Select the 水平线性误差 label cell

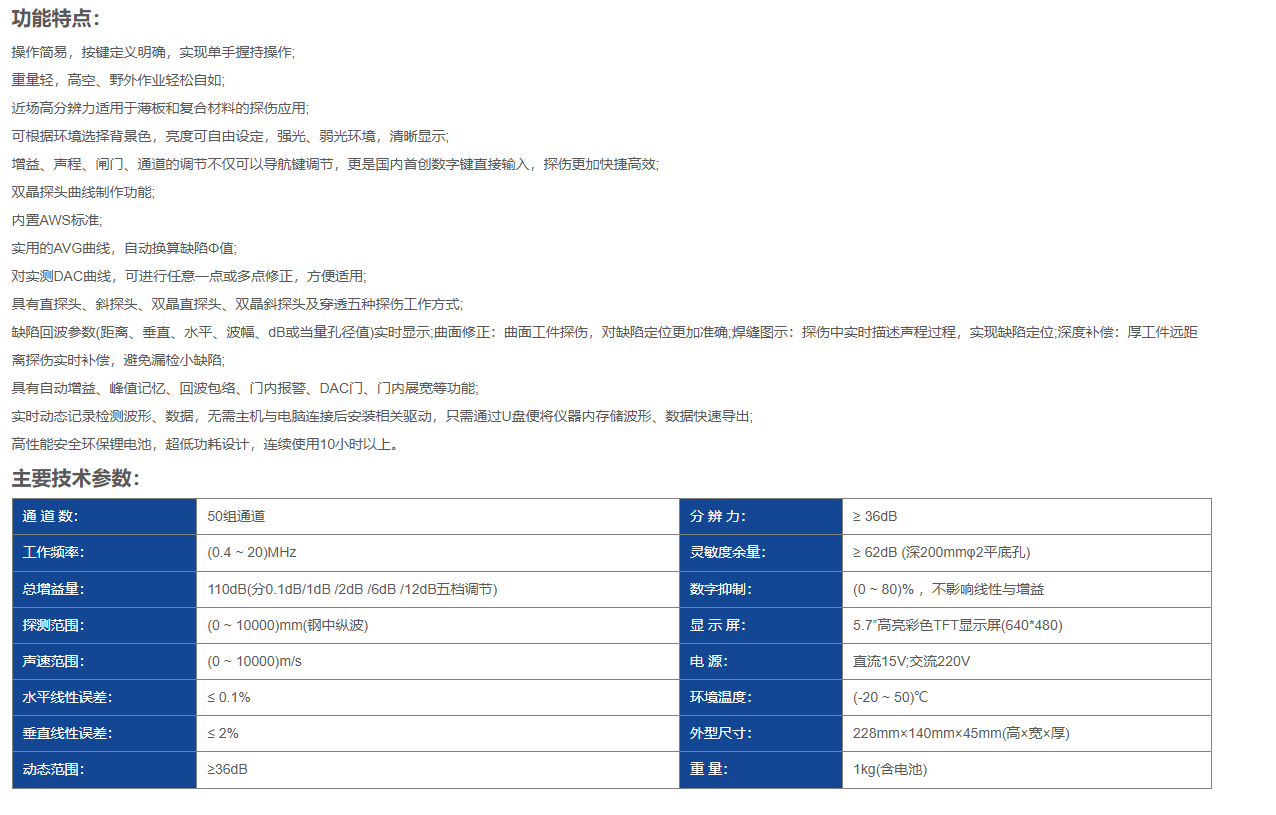[x=104, y=697]
